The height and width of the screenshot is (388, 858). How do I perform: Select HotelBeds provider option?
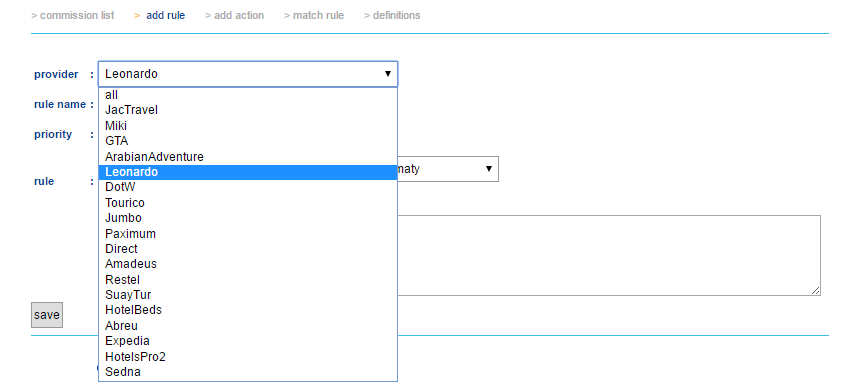pyautogui.click(x=248, y=310)
